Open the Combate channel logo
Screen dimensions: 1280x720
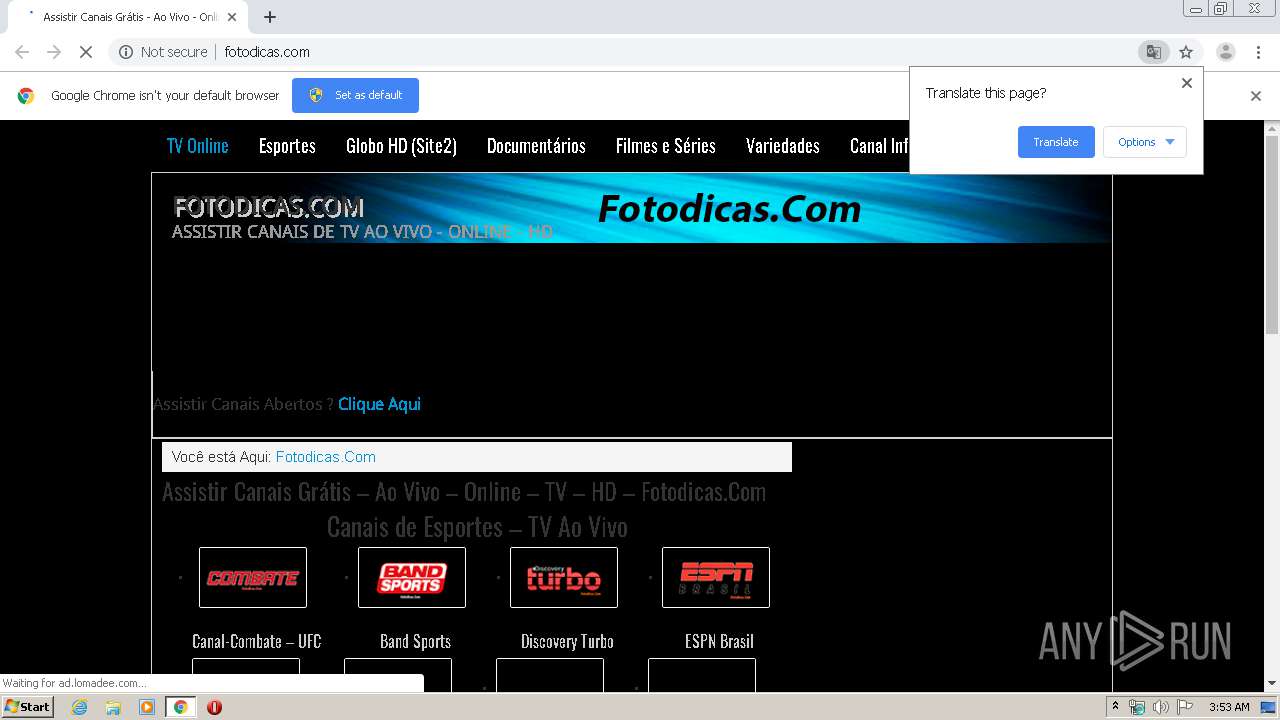click(x=253, y=577)
